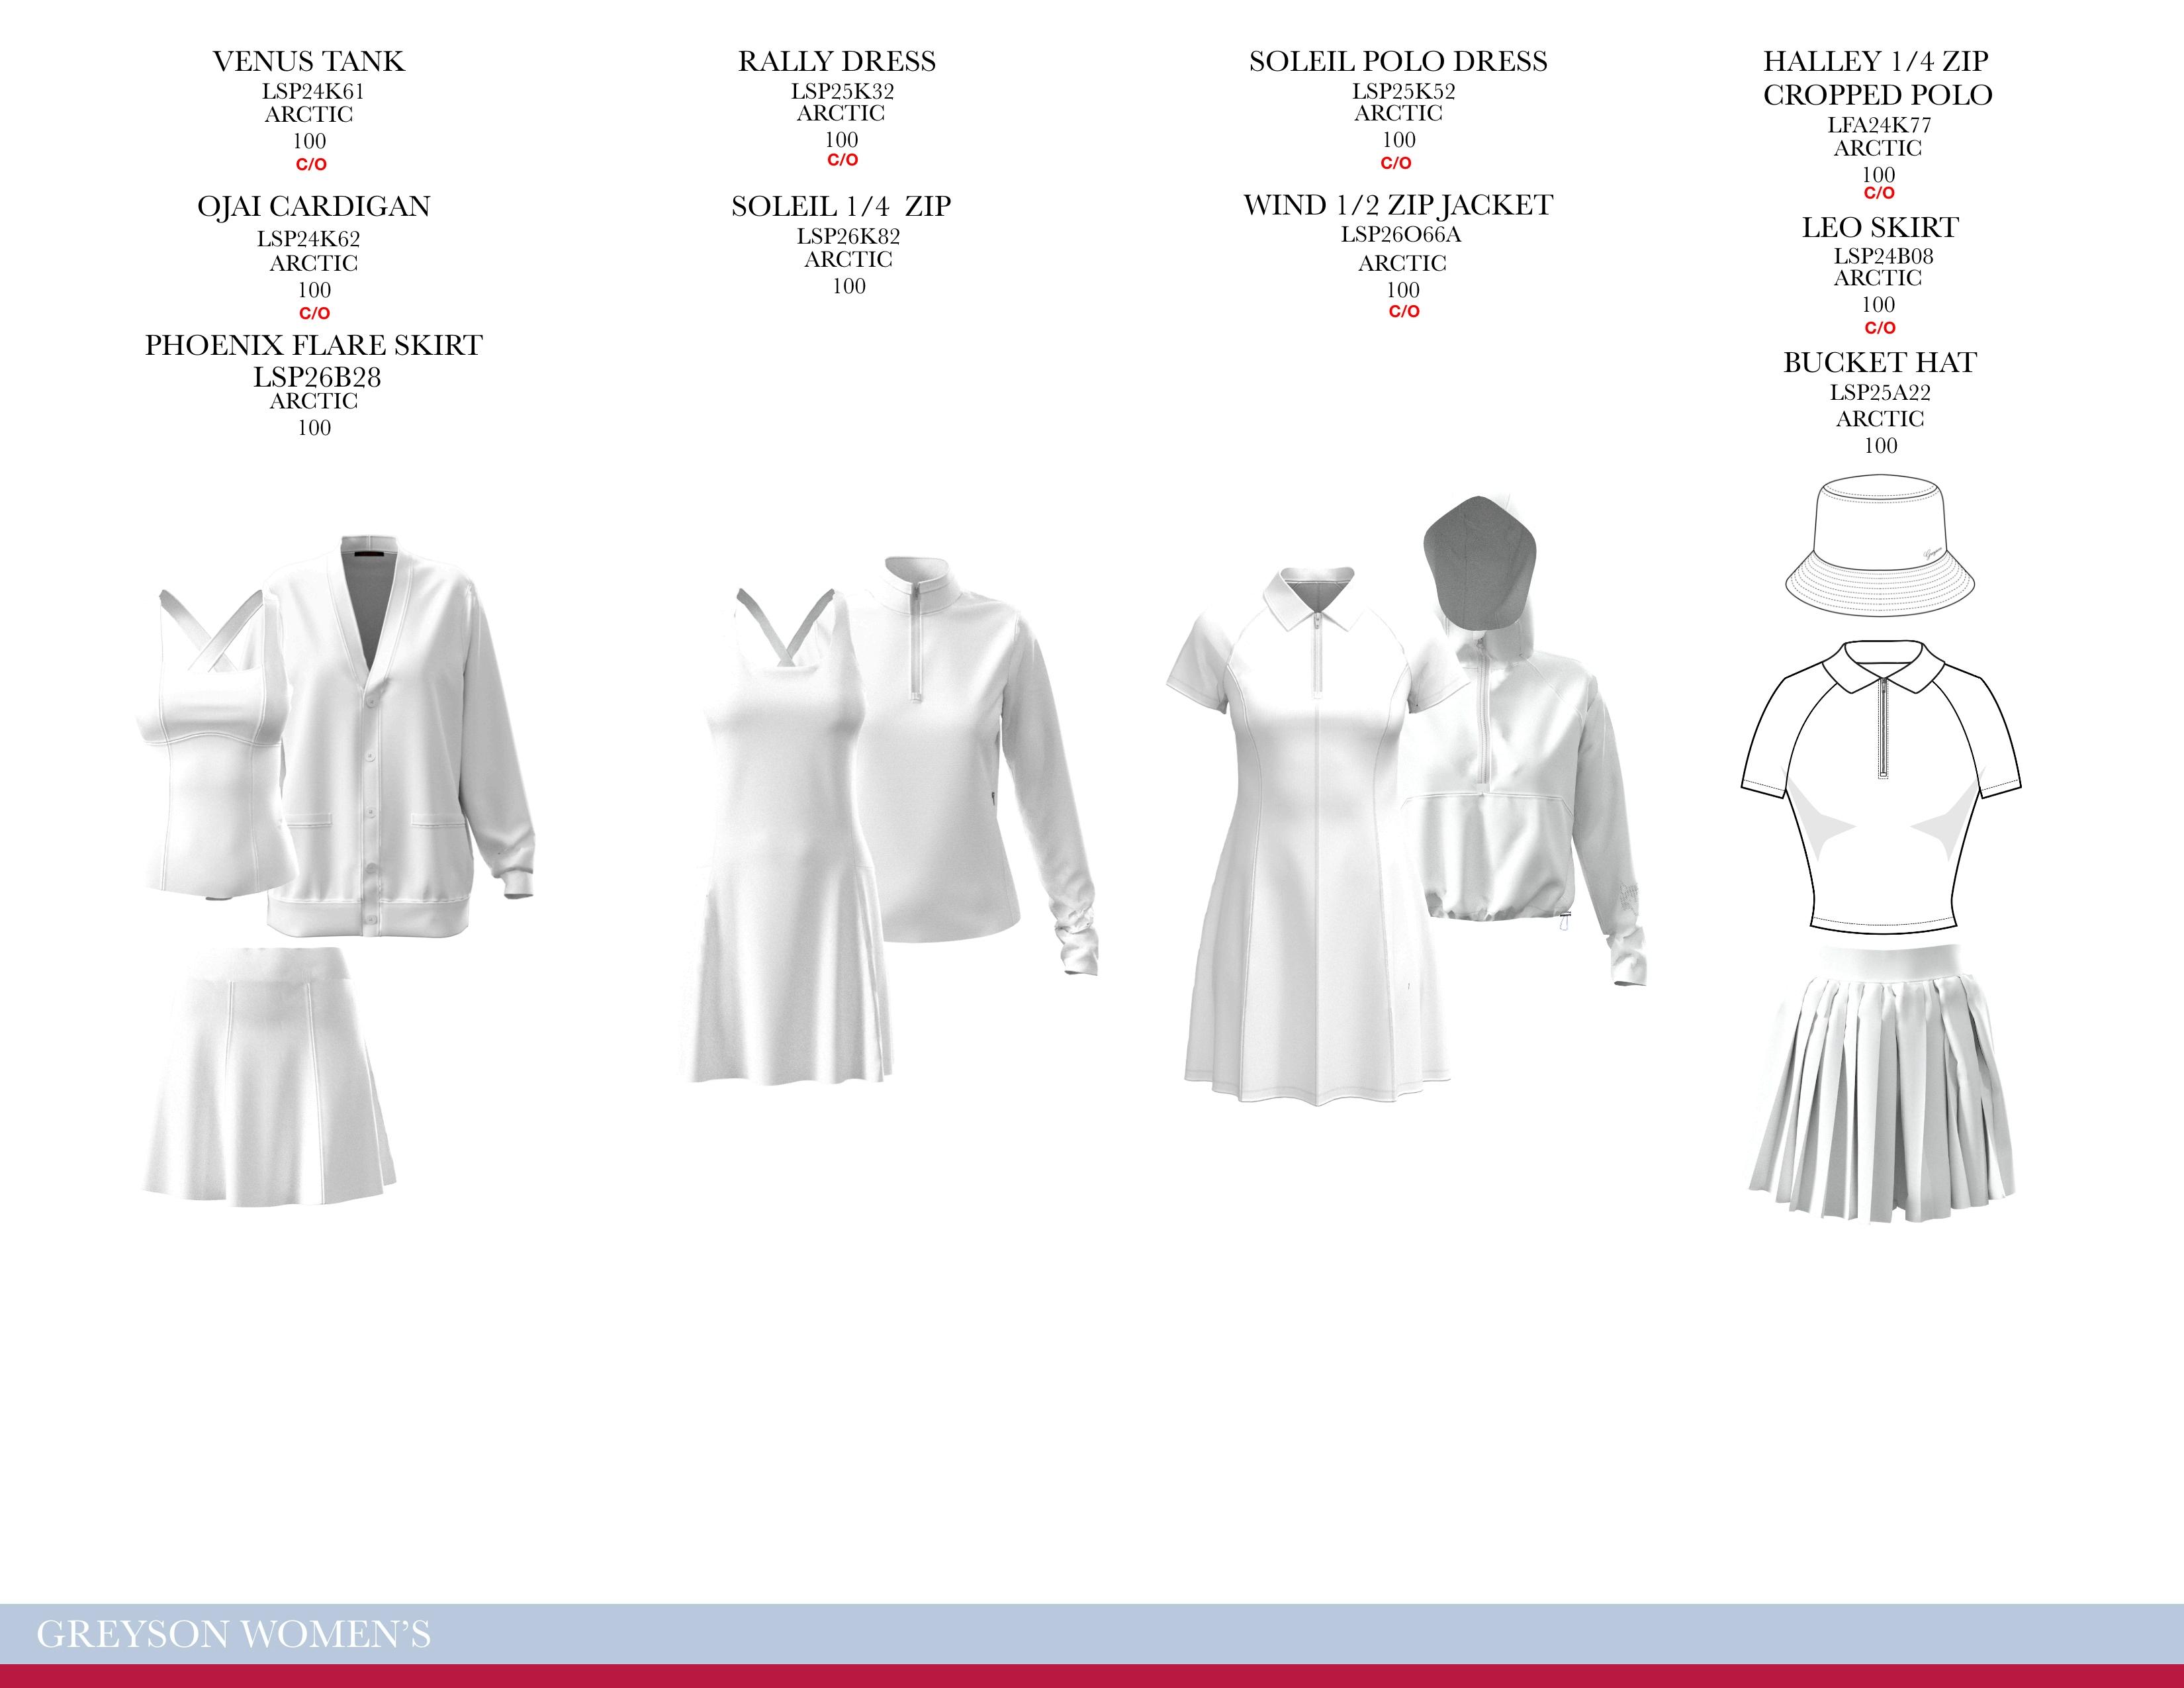Click the WIND 1/2 ZIP JACKET title
Image resolution: width=2184 pixels, height=1688 pixels.
click(1398, 206)
